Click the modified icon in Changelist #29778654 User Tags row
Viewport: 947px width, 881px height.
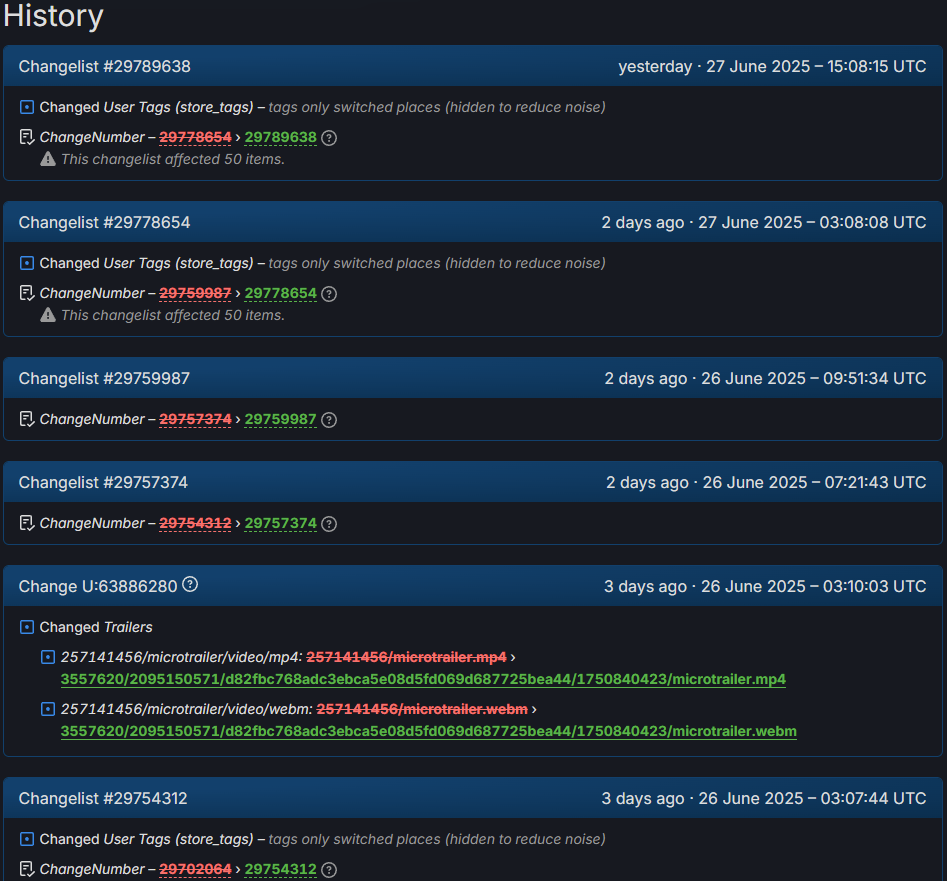point(27,263)
